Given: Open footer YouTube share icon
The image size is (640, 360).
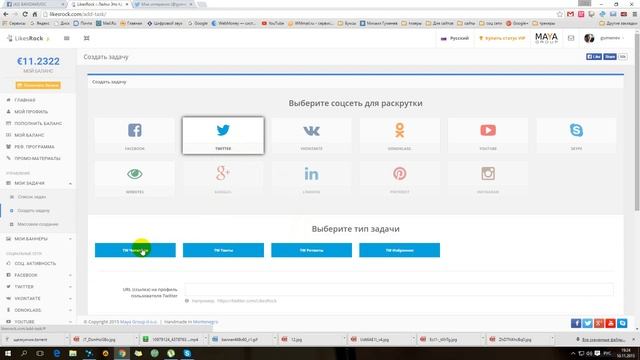Looking at the screenshot, I should [611, 323].
